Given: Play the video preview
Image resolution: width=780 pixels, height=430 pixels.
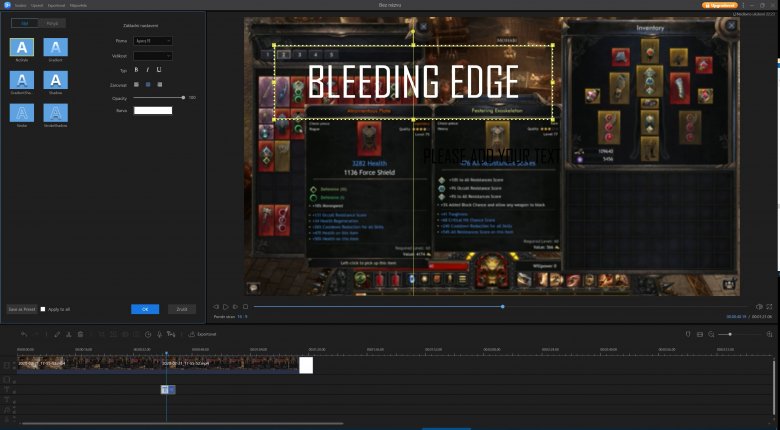Looking at the screenshot, I should [225, 307].
